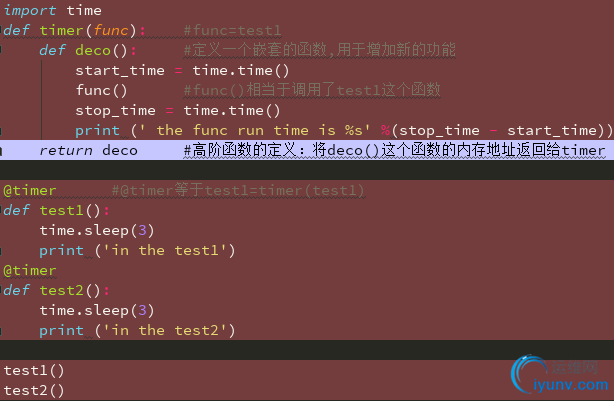Image resolution: width=614 pixels, height=401 pixels.
Task: Click the @timer decorator above test1
Action: pyautogui.click(x=30, y=190)
